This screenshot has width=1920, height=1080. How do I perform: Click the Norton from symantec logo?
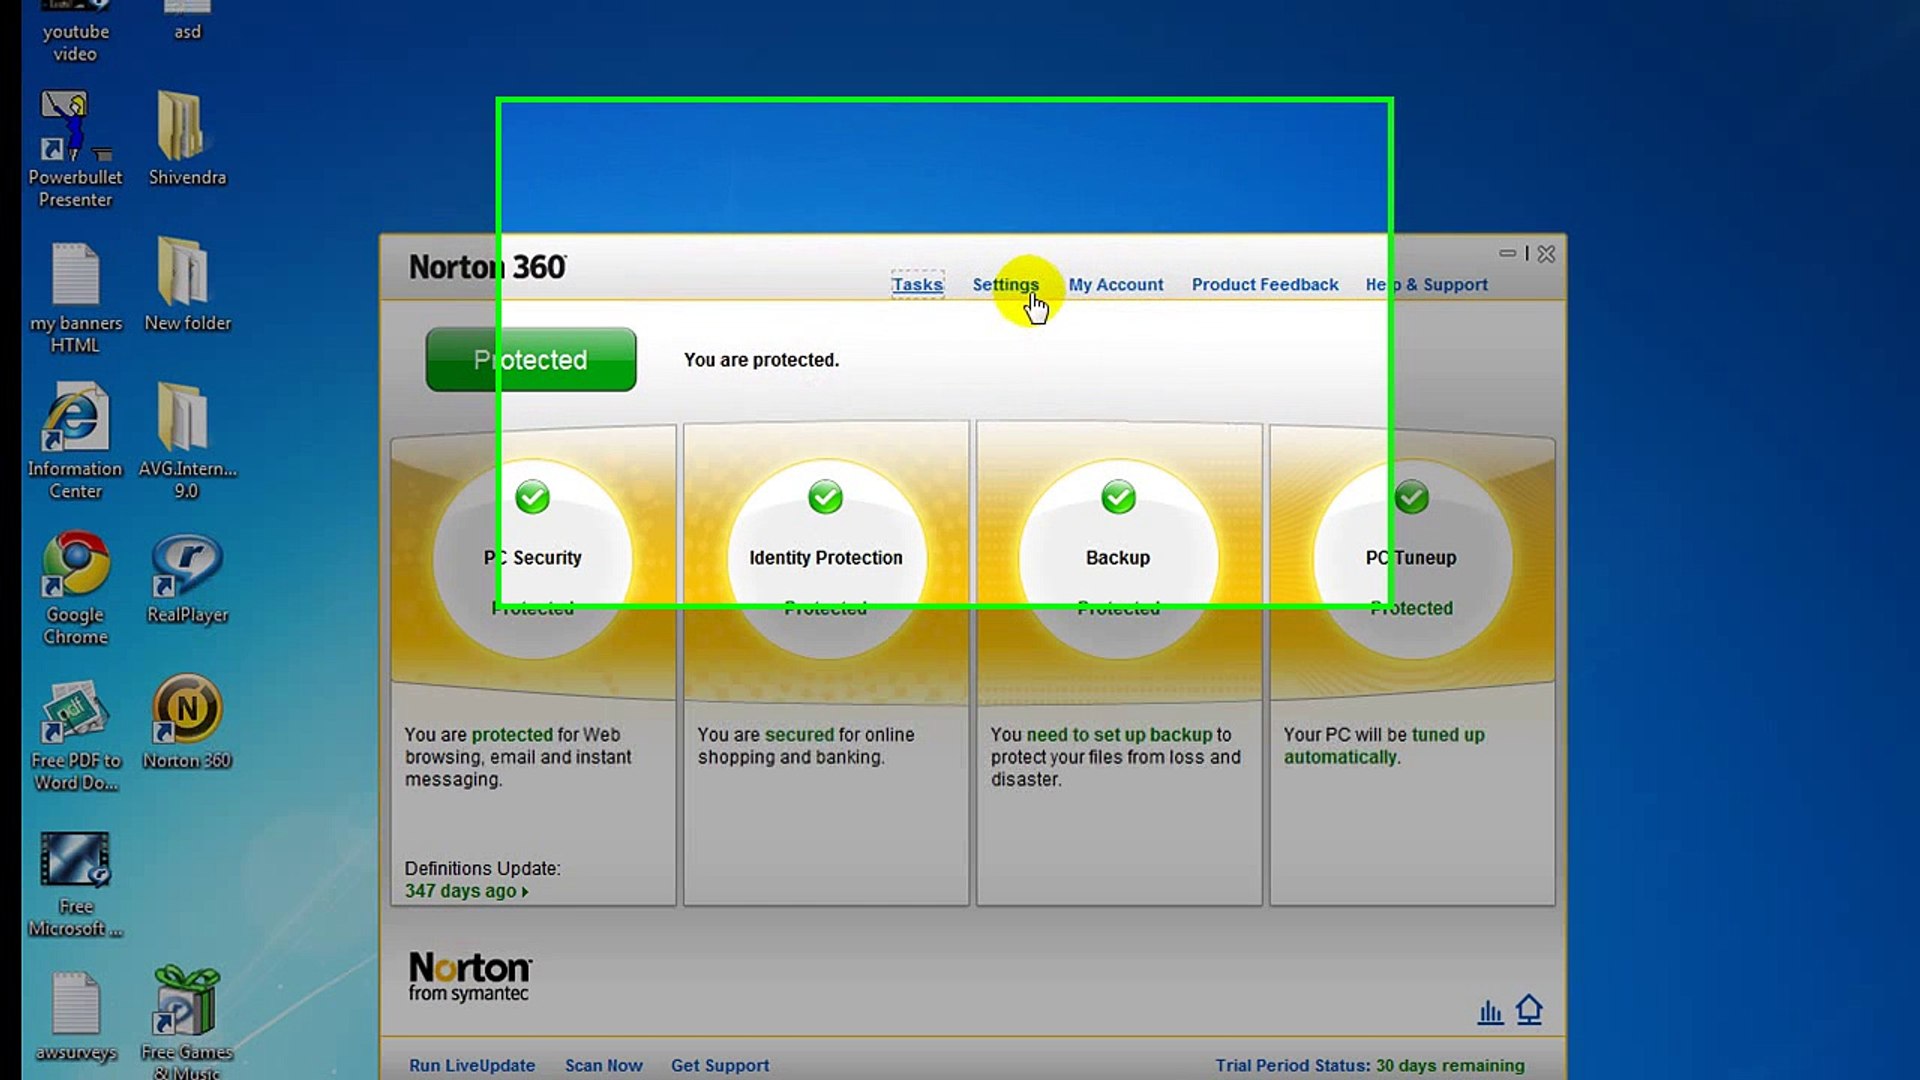coord(470,976)
